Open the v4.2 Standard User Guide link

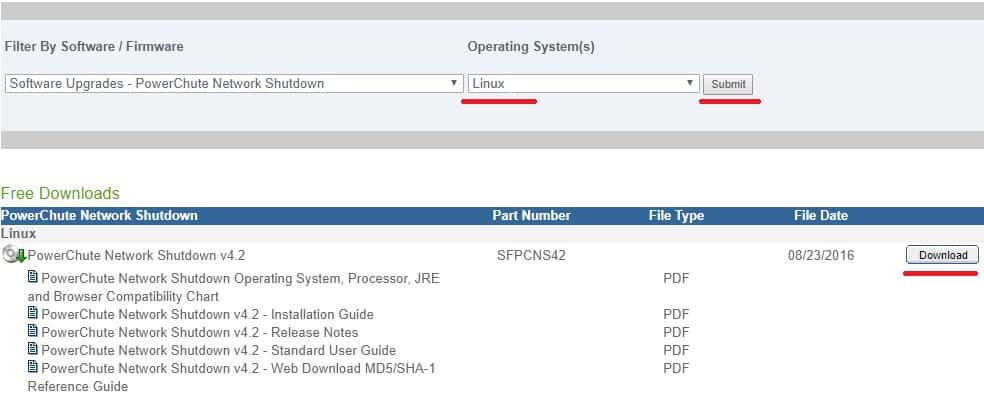coord(218,350)
